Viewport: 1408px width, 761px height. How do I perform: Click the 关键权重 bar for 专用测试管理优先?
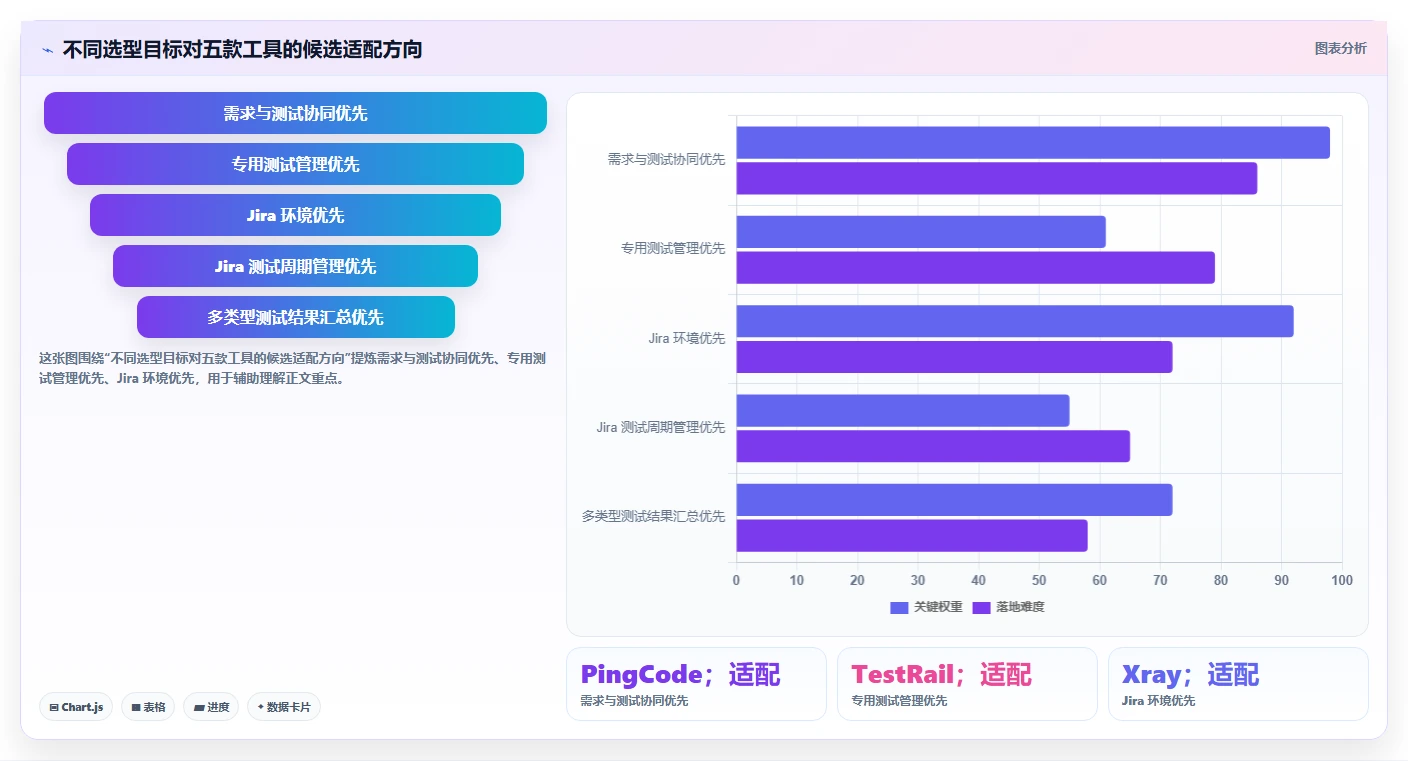click(921, 232)
